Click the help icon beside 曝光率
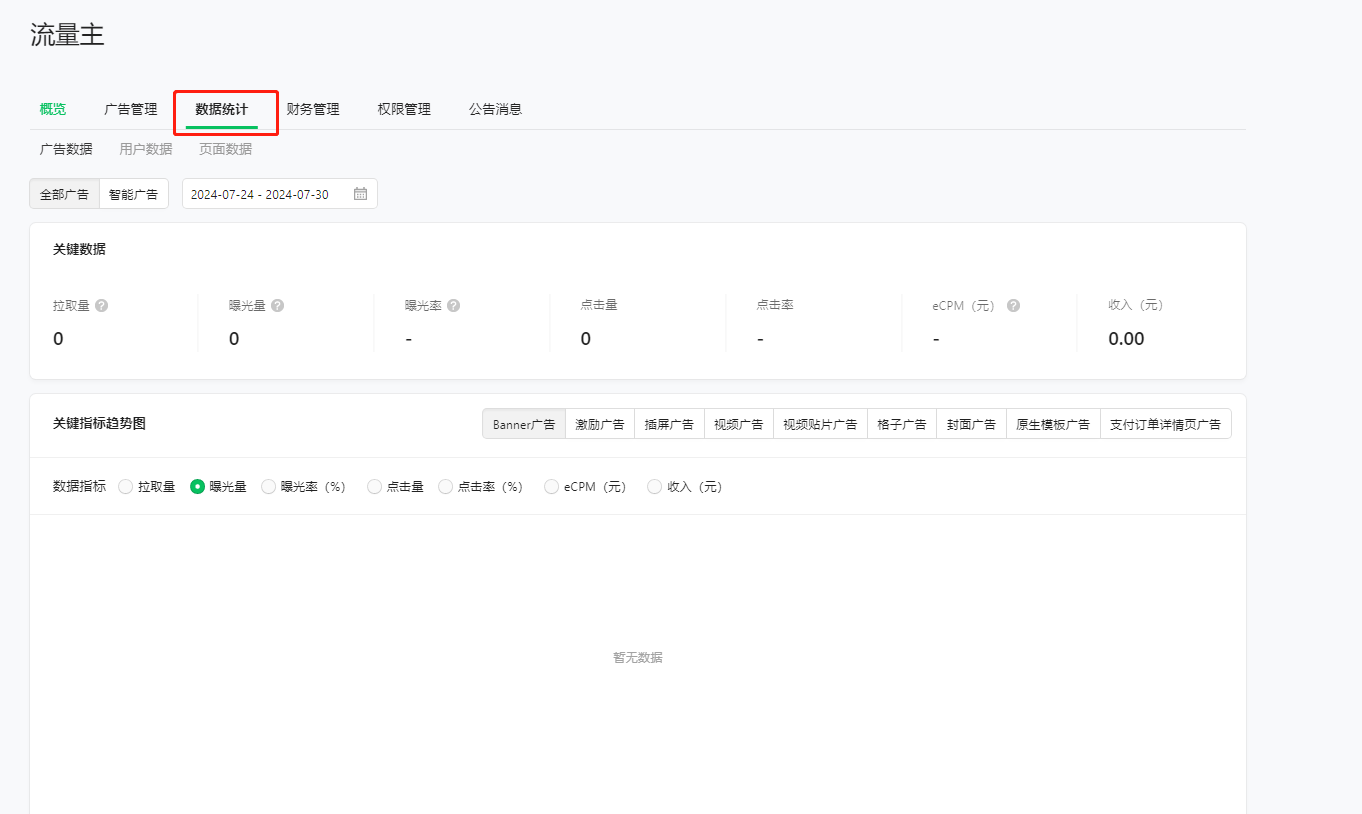The height and width of the screenshot is (814, 1362). click(x=454, y=306)
